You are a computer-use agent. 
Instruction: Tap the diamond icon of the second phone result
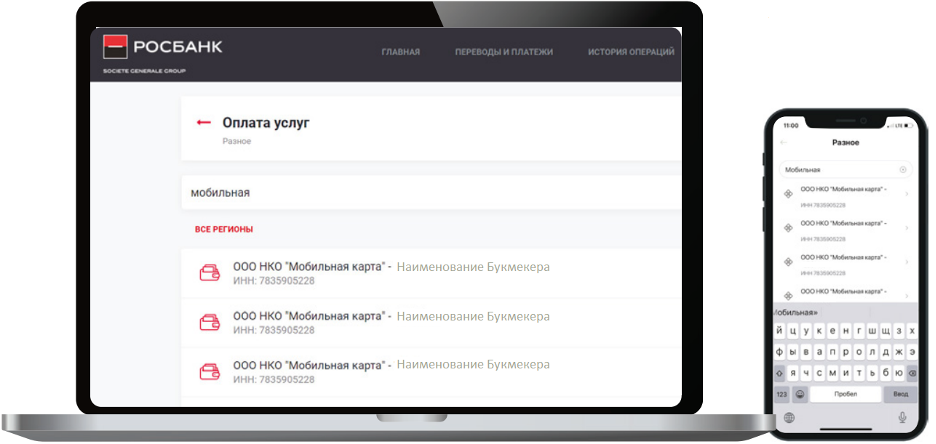click(788, 227)
